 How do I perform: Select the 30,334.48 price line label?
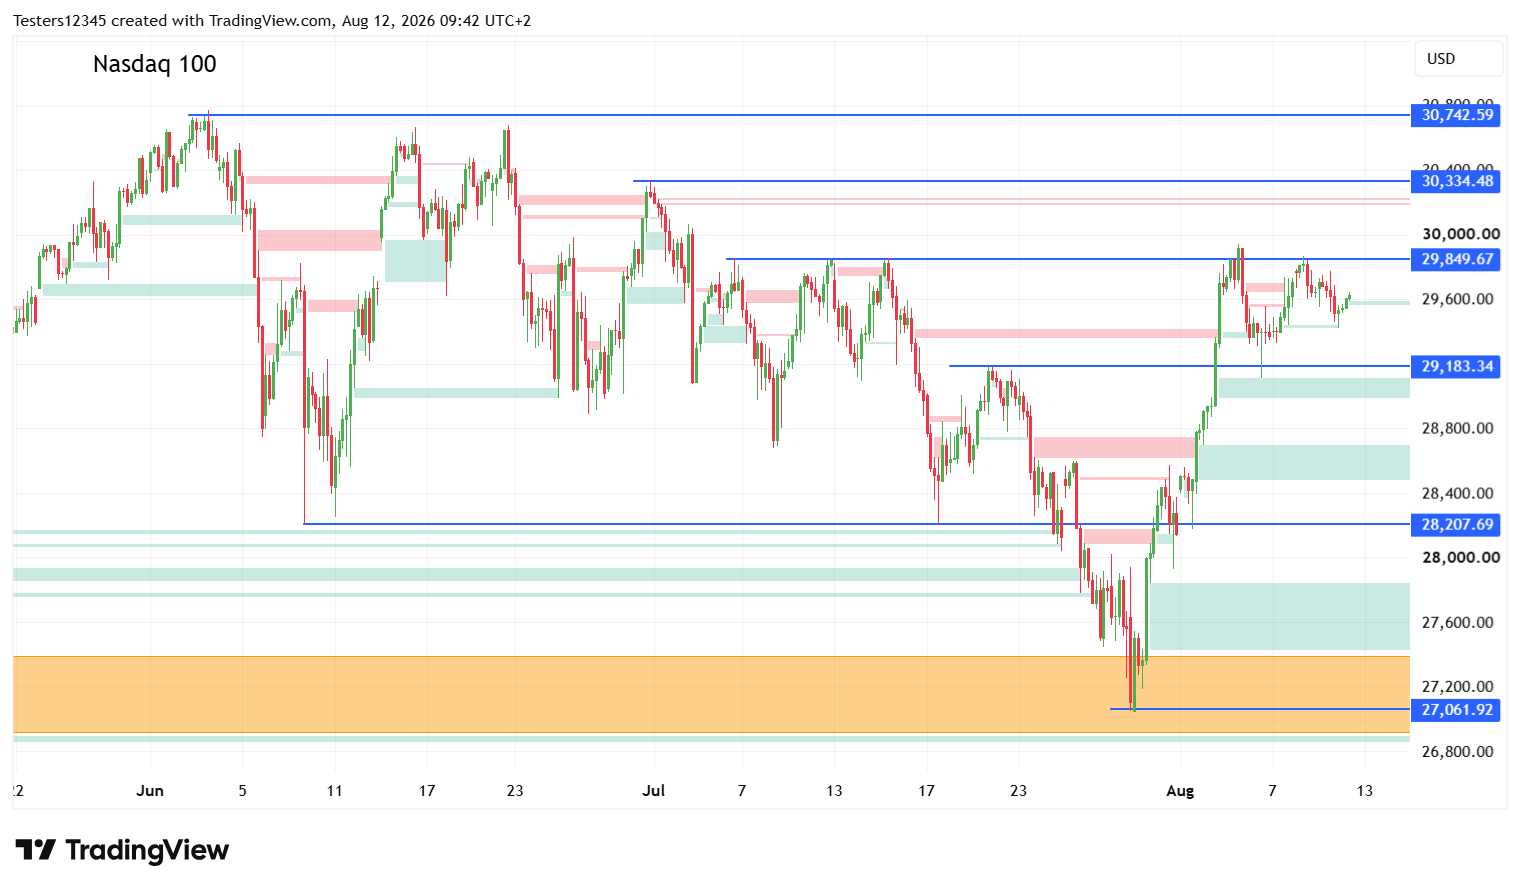1458,181
